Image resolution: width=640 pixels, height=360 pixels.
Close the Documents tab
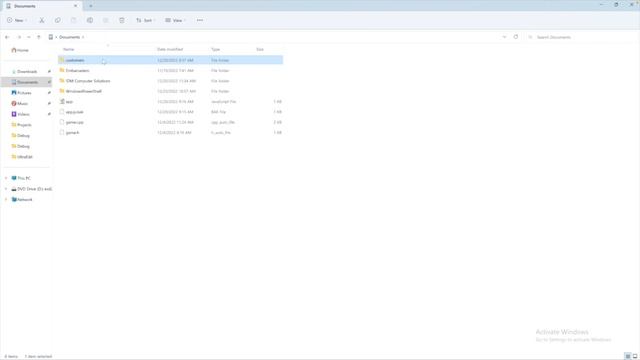75,6
